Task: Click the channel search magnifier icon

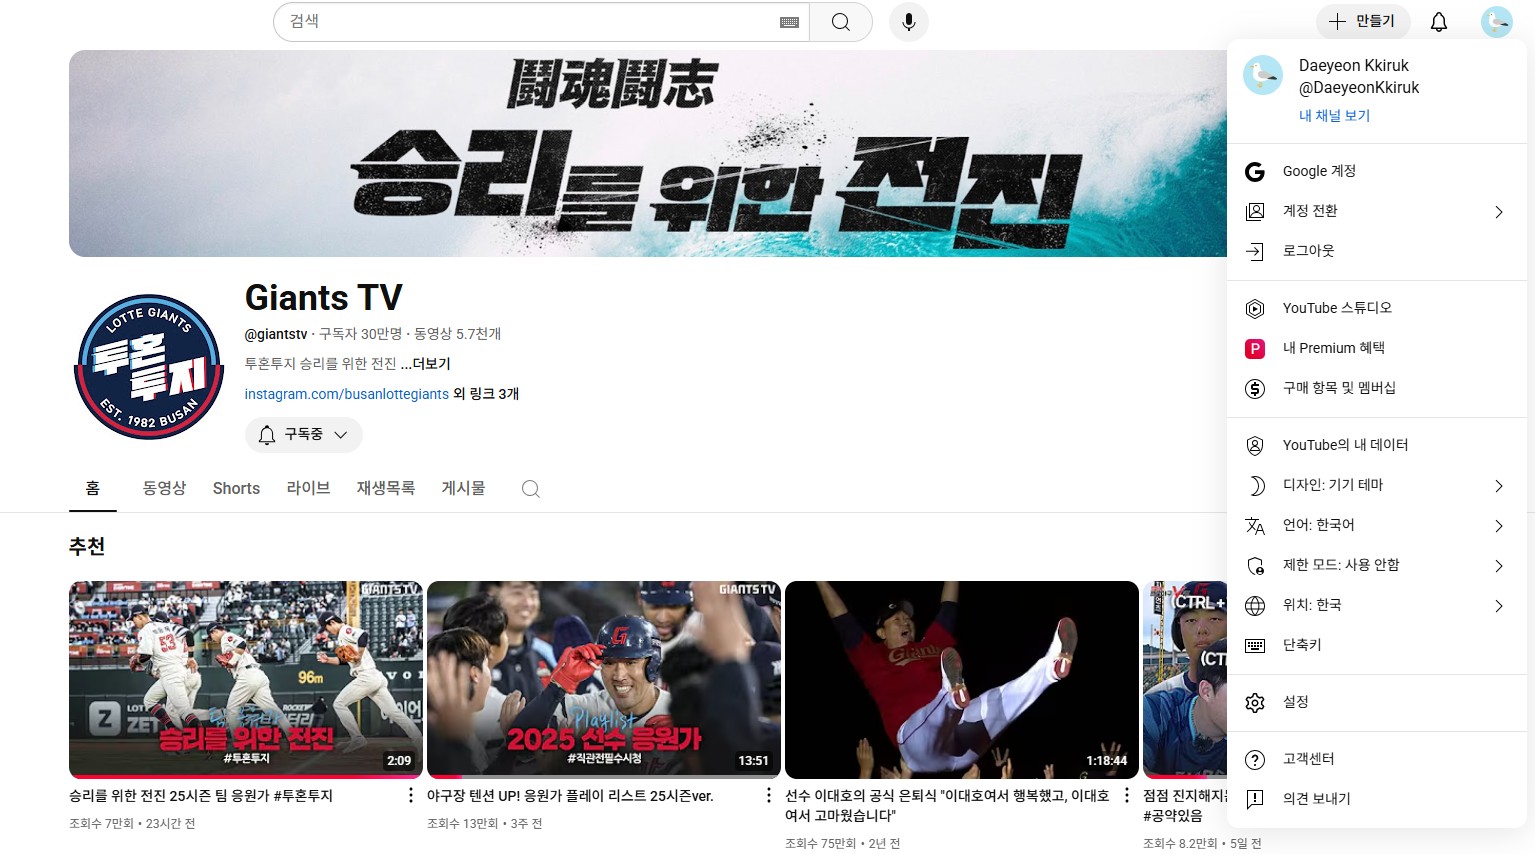Action: tap(531, 489)
